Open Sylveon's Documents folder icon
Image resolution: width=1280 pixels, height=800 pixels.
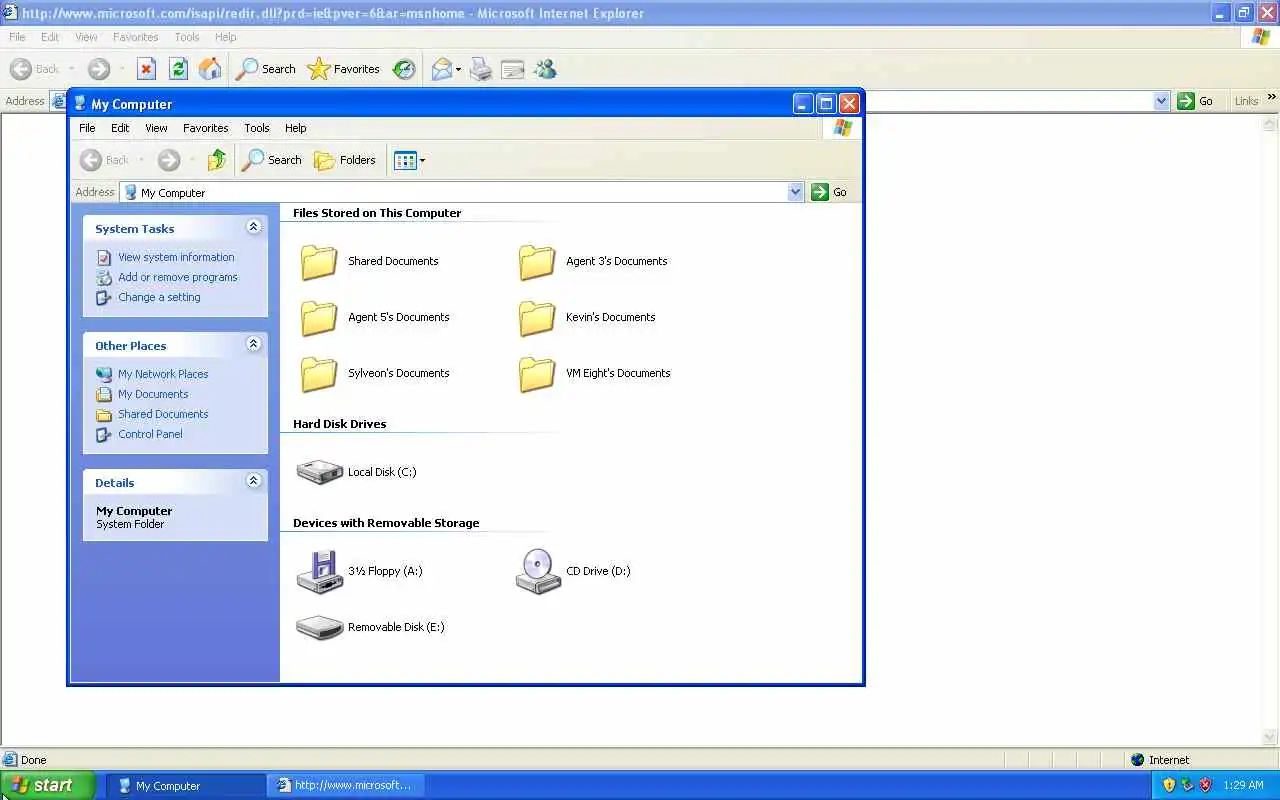[x=320, y=374]
